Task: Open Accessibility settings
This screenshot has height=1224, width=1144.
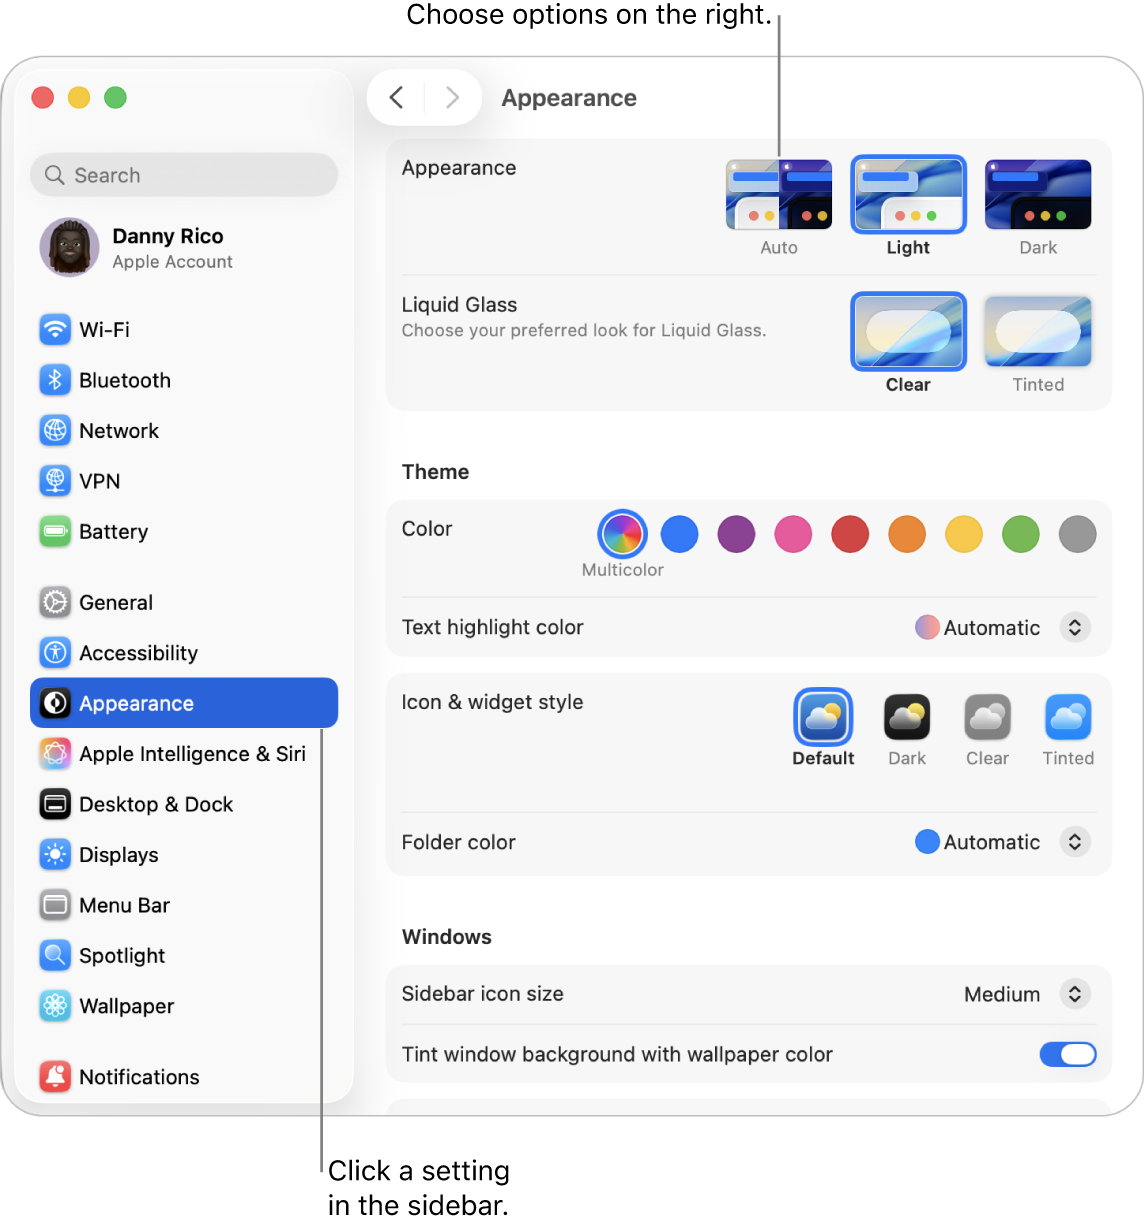Action: click(138, 652)
